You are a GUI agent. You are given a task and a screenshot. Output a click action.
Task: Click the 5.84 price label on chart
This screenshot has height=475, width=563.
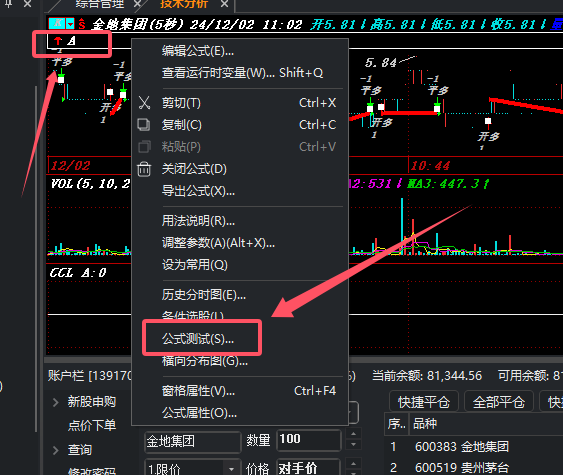380,63
